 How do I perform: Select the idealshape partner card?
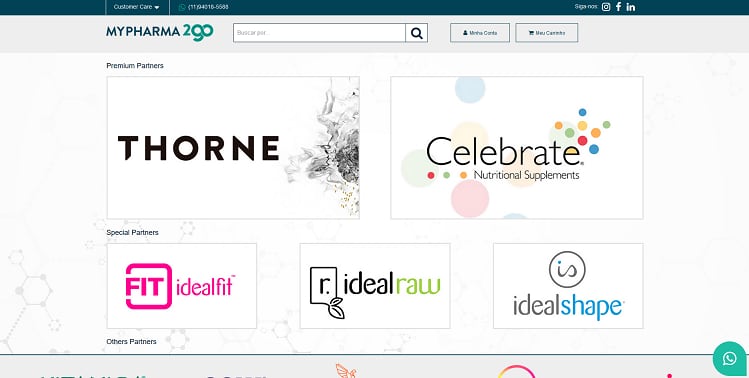pos(568,286)
